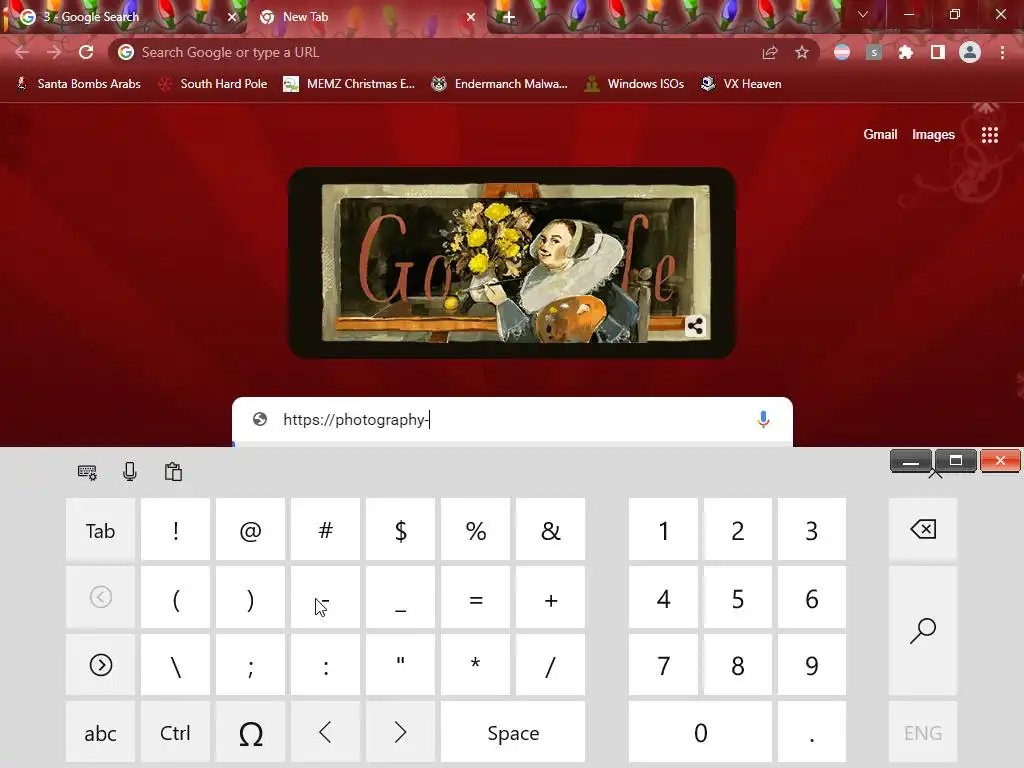Open Santa Bombs Arabs bookmark
Screen dimensions: 1024x768
click(x=78, y=84)
